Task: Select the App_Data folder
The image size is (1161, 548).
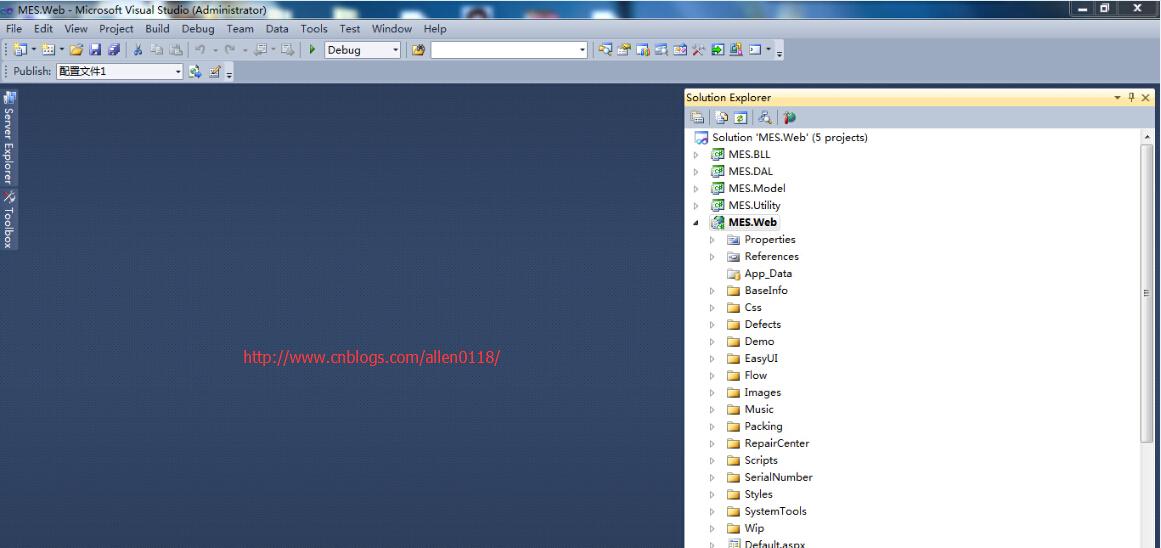Action: pos(768,274)
